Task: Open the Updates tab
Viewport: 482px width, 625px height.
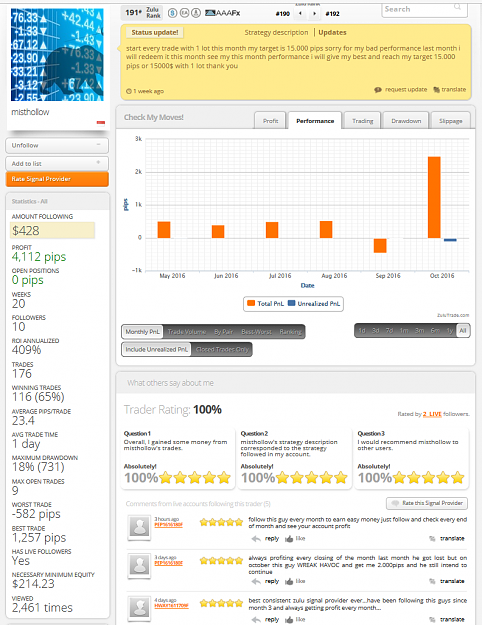Action: 332,32
